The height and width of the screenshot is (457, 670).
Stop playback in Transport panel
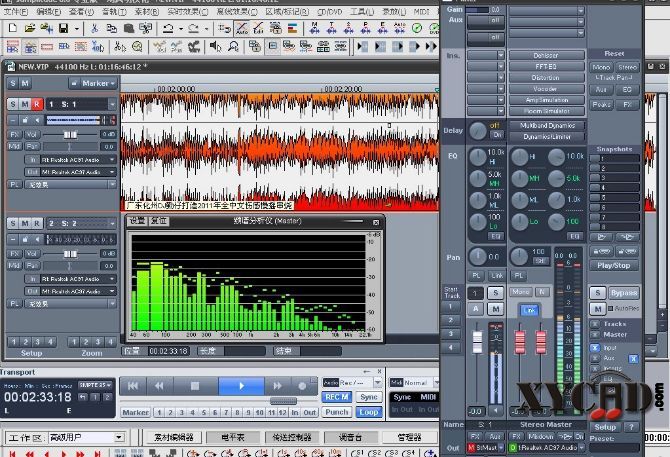[x=195, y=386]
